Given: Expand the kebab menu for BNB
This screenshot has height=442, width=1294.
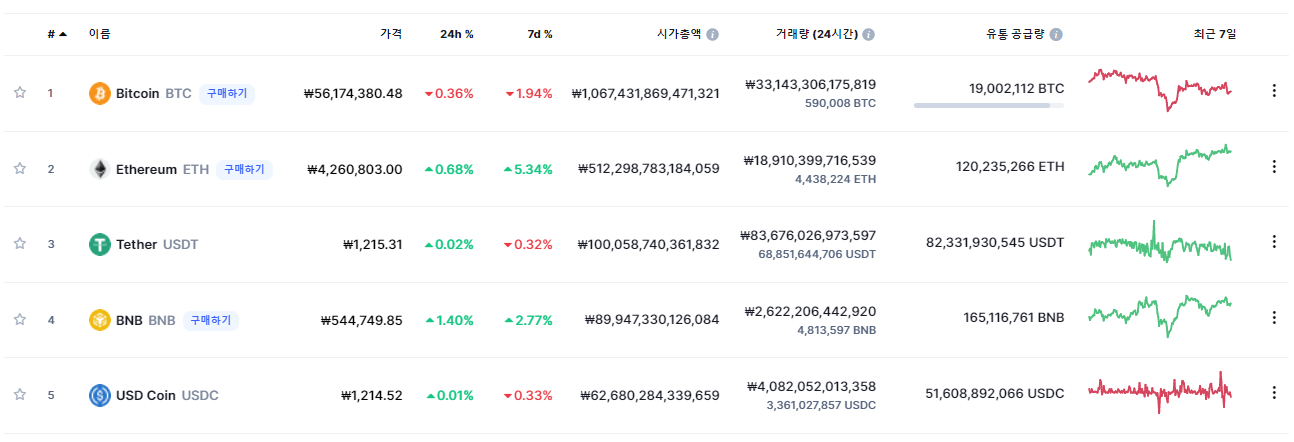Looking at the screenshot, I should pos(1274,317).
